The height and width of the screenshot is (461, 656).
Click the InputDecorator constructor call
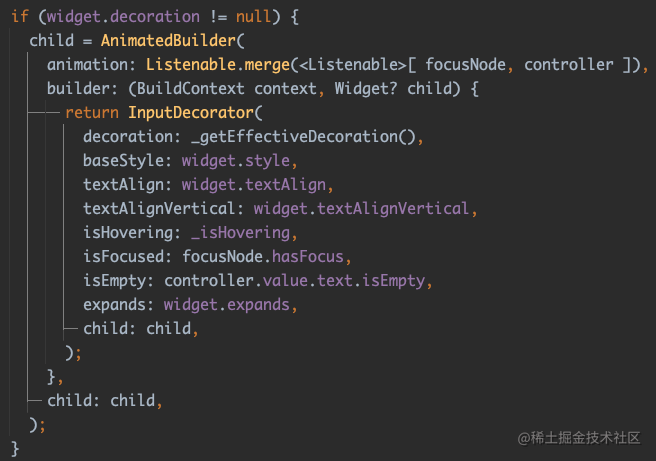pos(191,113)
